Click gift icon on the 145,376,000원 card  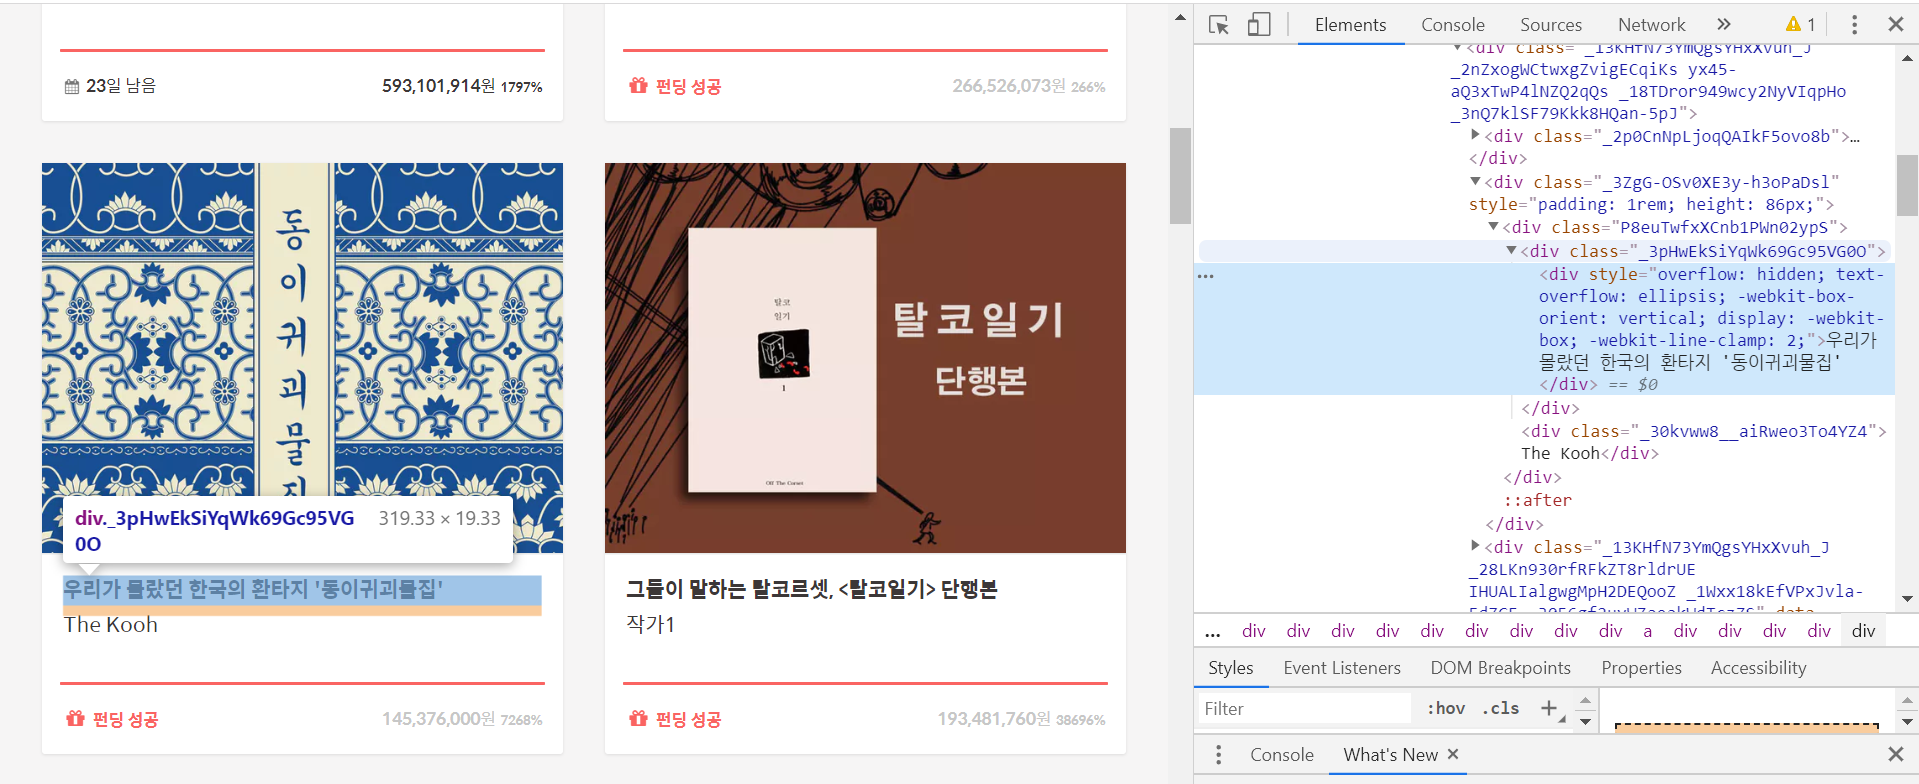(x=75, y=718)
